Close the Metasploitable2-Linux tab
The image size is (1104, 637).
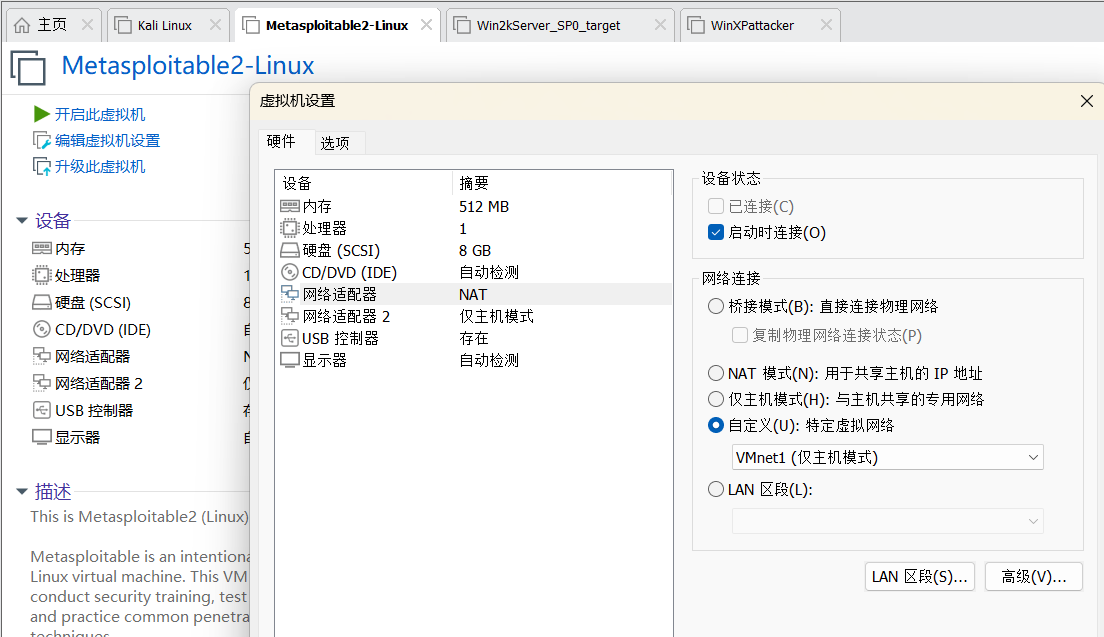(x=426, y=25)
